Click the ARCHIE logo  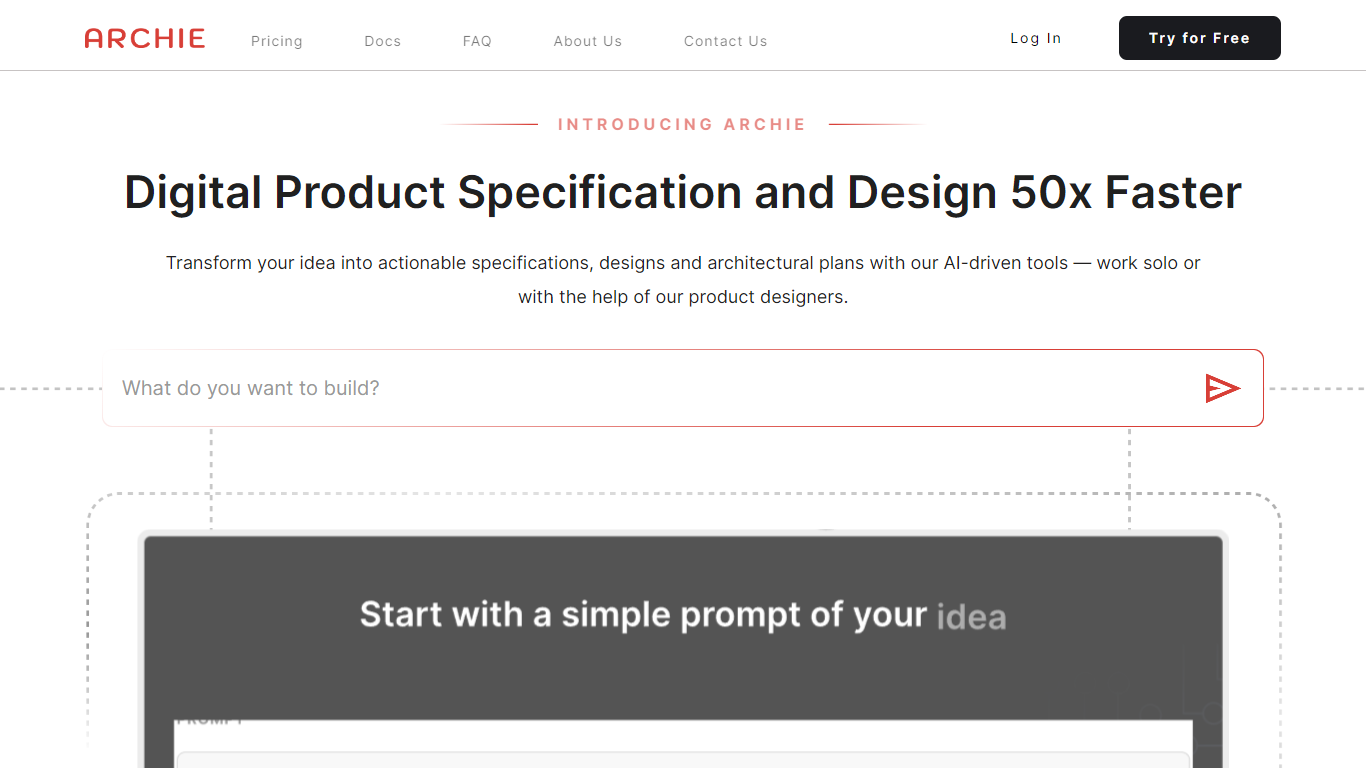[x=145, y=39]
